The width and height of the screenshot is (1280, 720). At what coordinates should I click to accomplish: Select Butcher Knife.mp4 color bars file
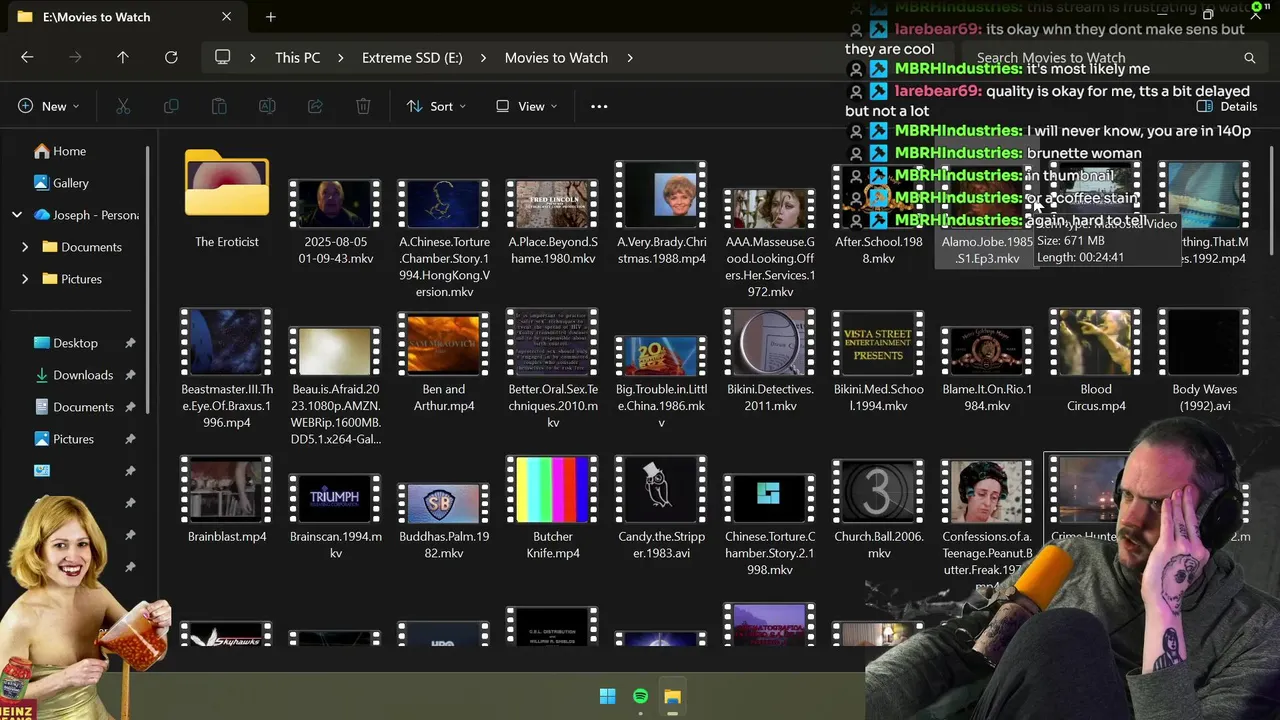[x=552, y=510]
